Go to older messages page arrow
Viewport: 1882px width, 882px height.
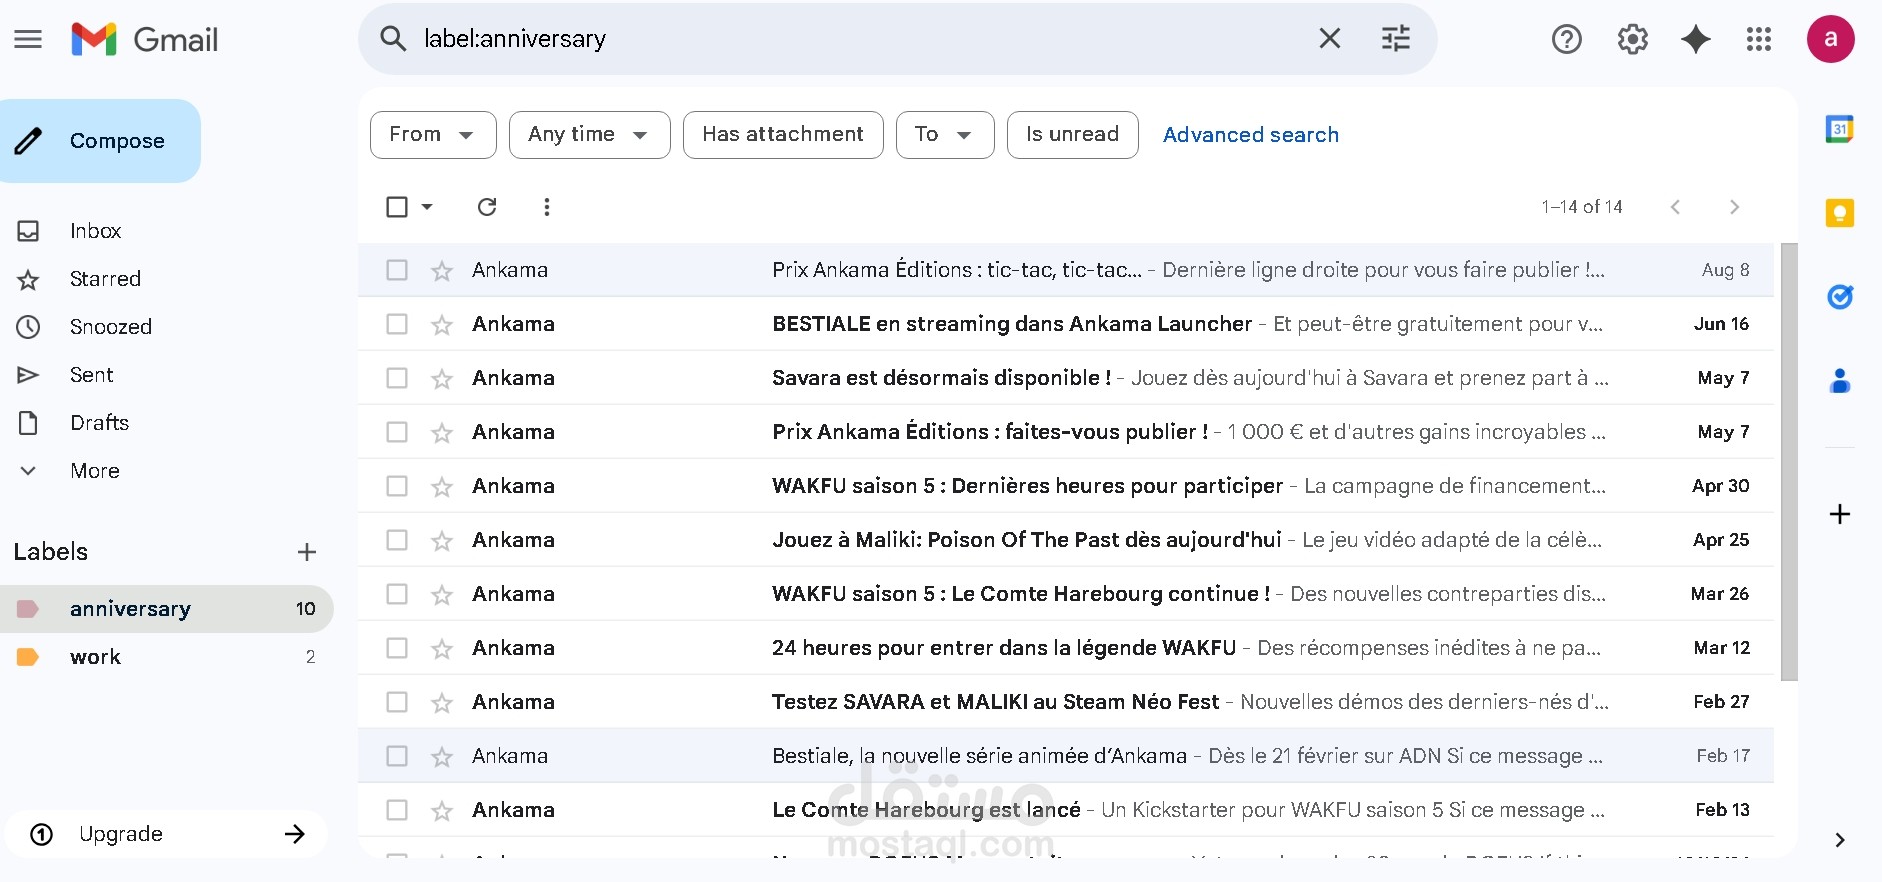(1734, 207)
